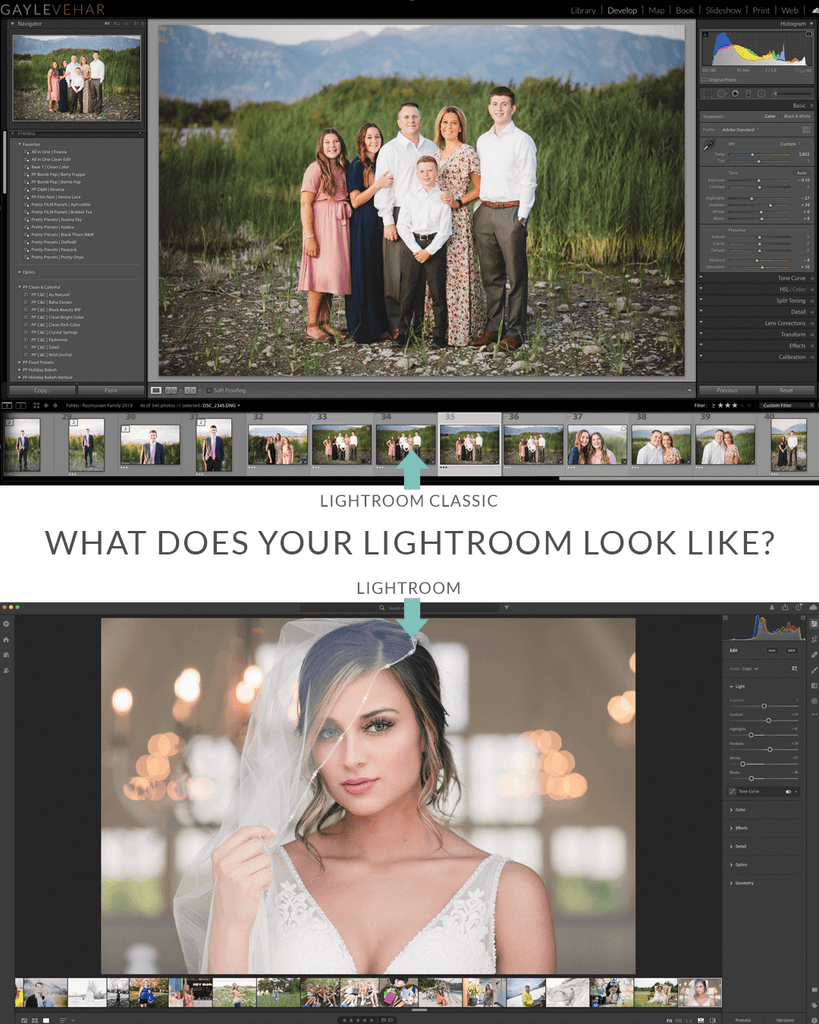The width and height of the screenshot is (819, 1024).
Task: Select the Adjustment Brush tool in Classic
Action: tap(774, 93)
